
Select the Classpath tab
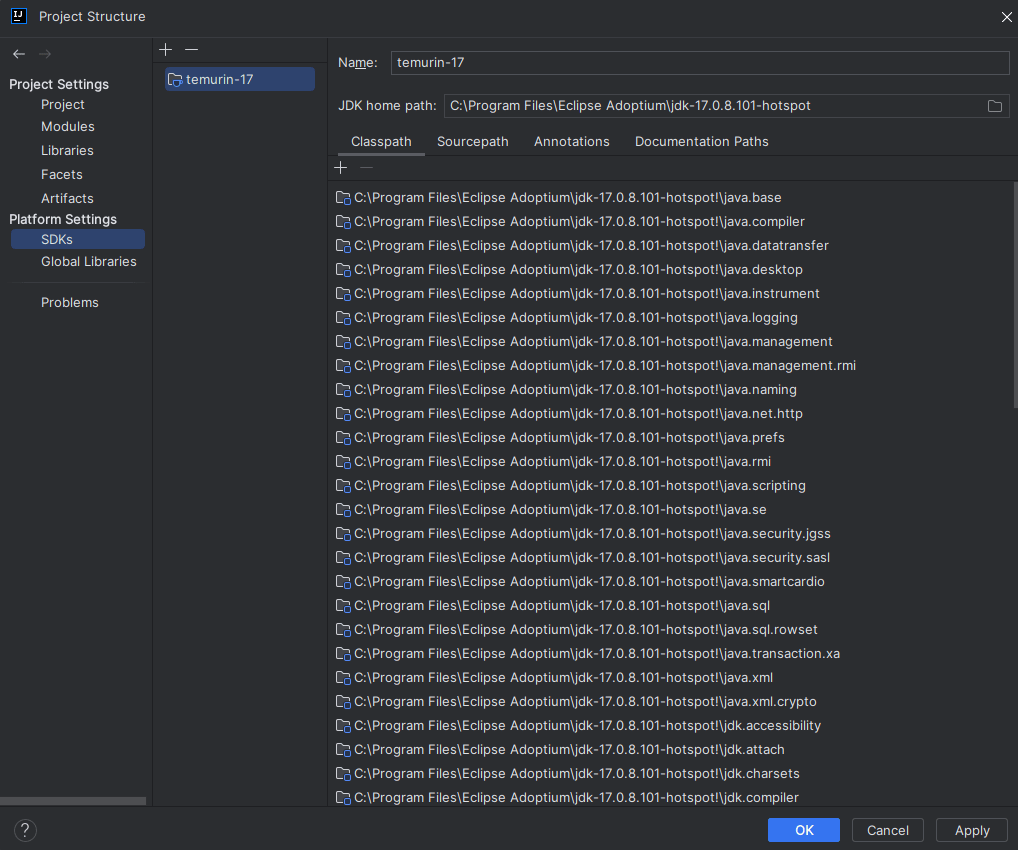click(x=381, y=142)
